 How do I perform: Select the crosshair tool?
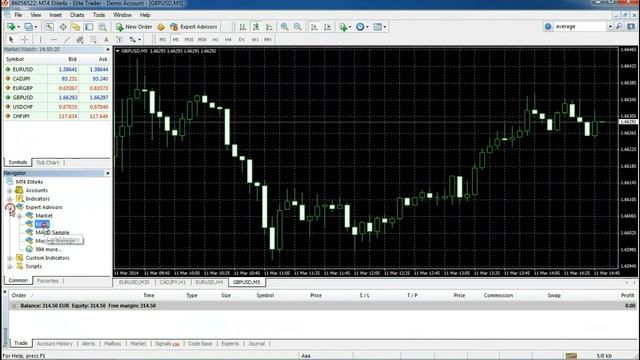pos(24,40)
